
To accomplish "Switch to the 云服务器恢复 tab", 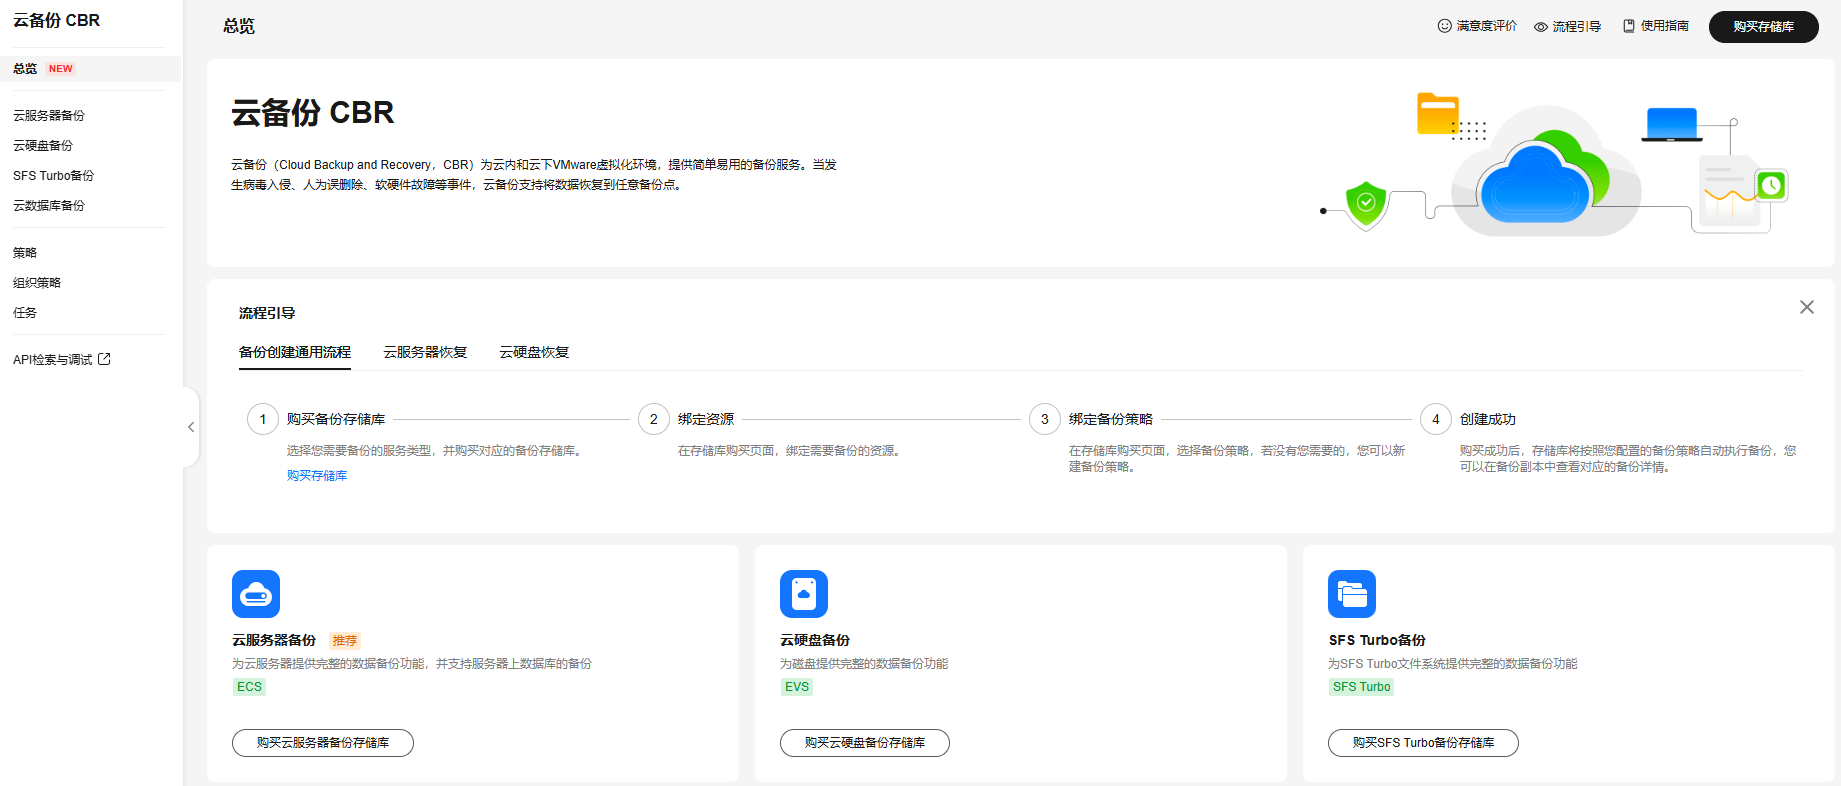I will pyautogui.click(x=426, y=352).
